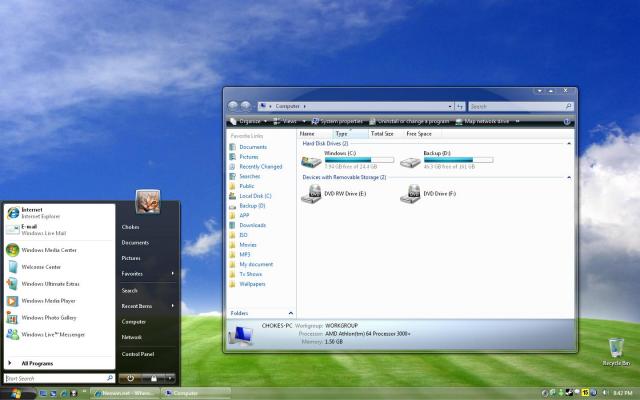Click the Explorer Search field

point(521,106)
